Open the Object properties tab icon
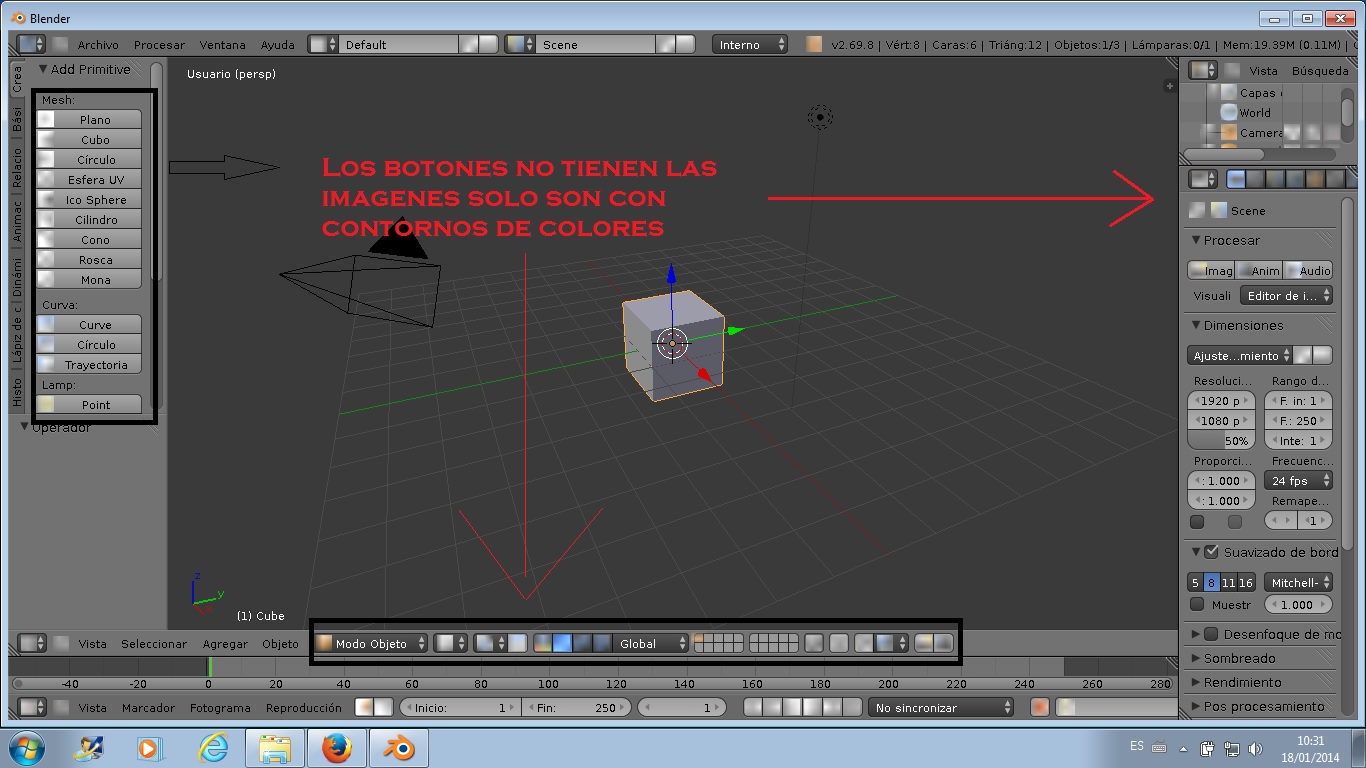The width and height of the screenshot is (1366, 768). point(1315,179)
